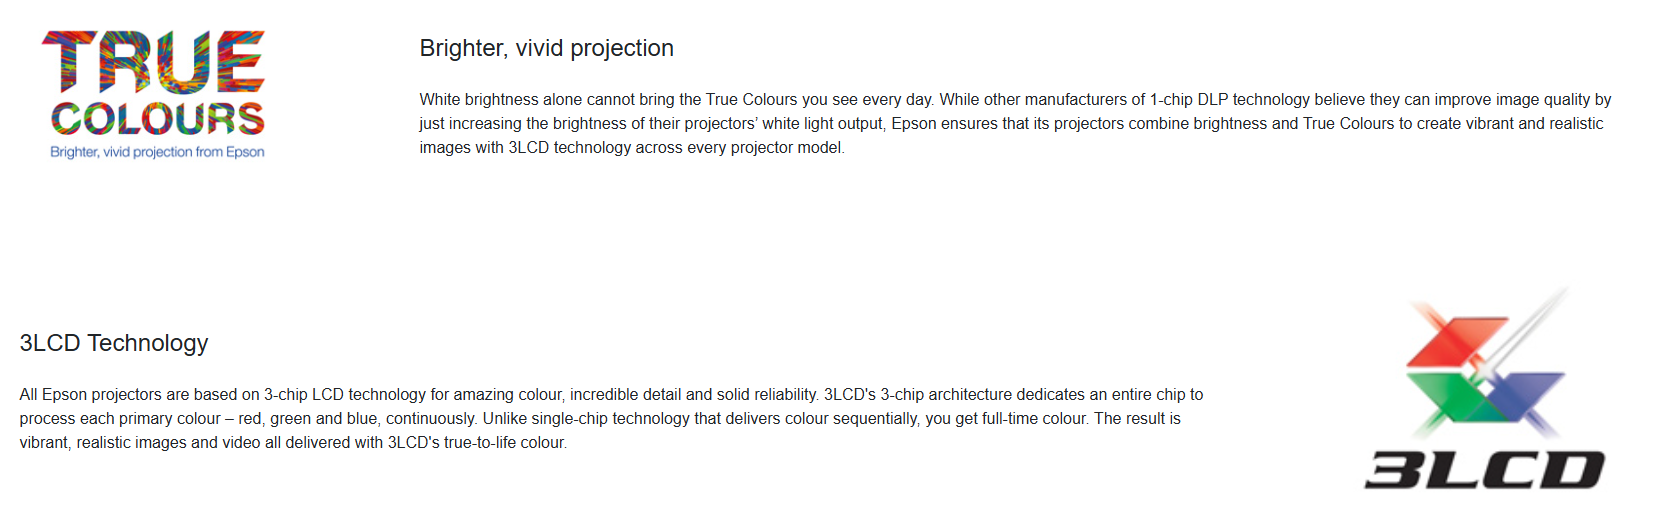Click the word COLOURS in the logo
1665x528 pixels.
pyautogui.click(x=158, y=118)
